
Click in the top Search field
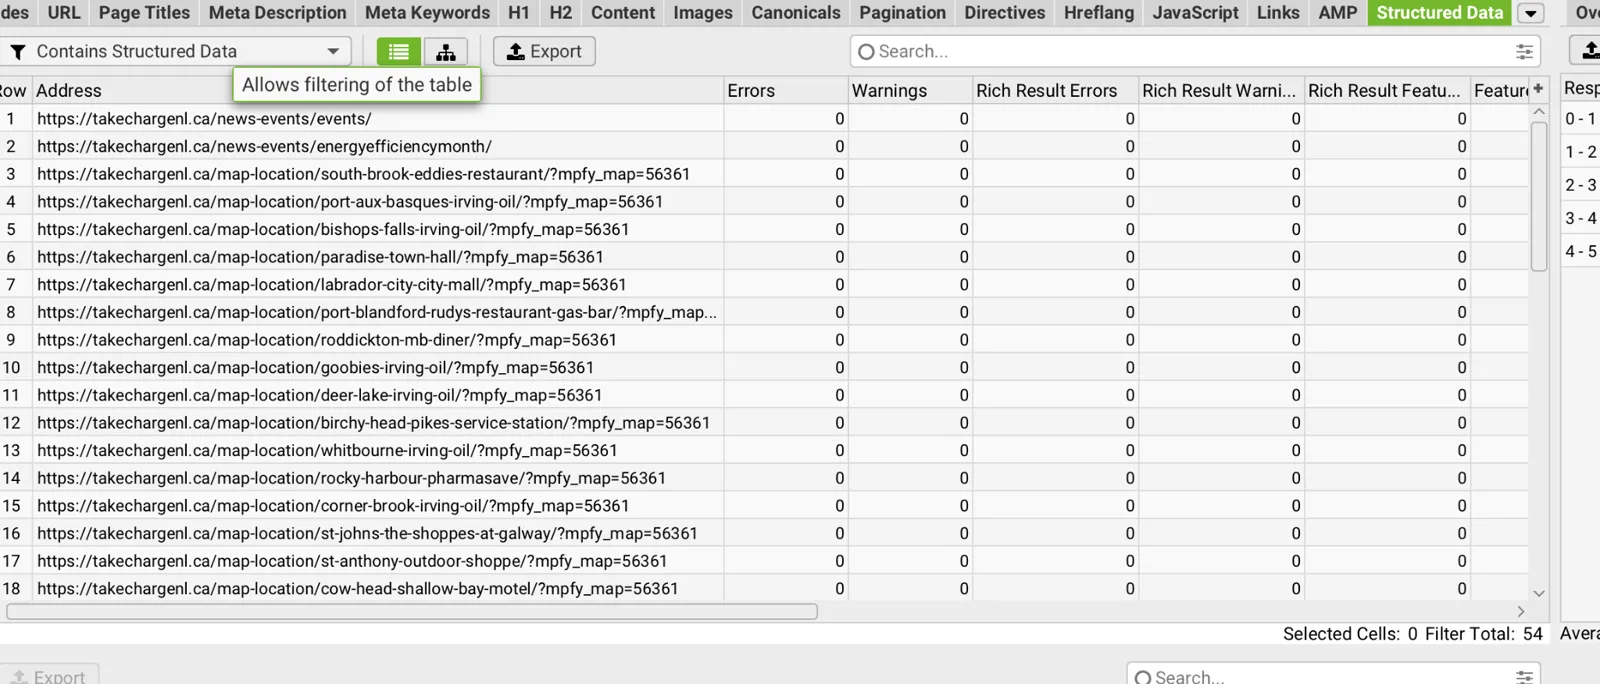point(1195,51)
